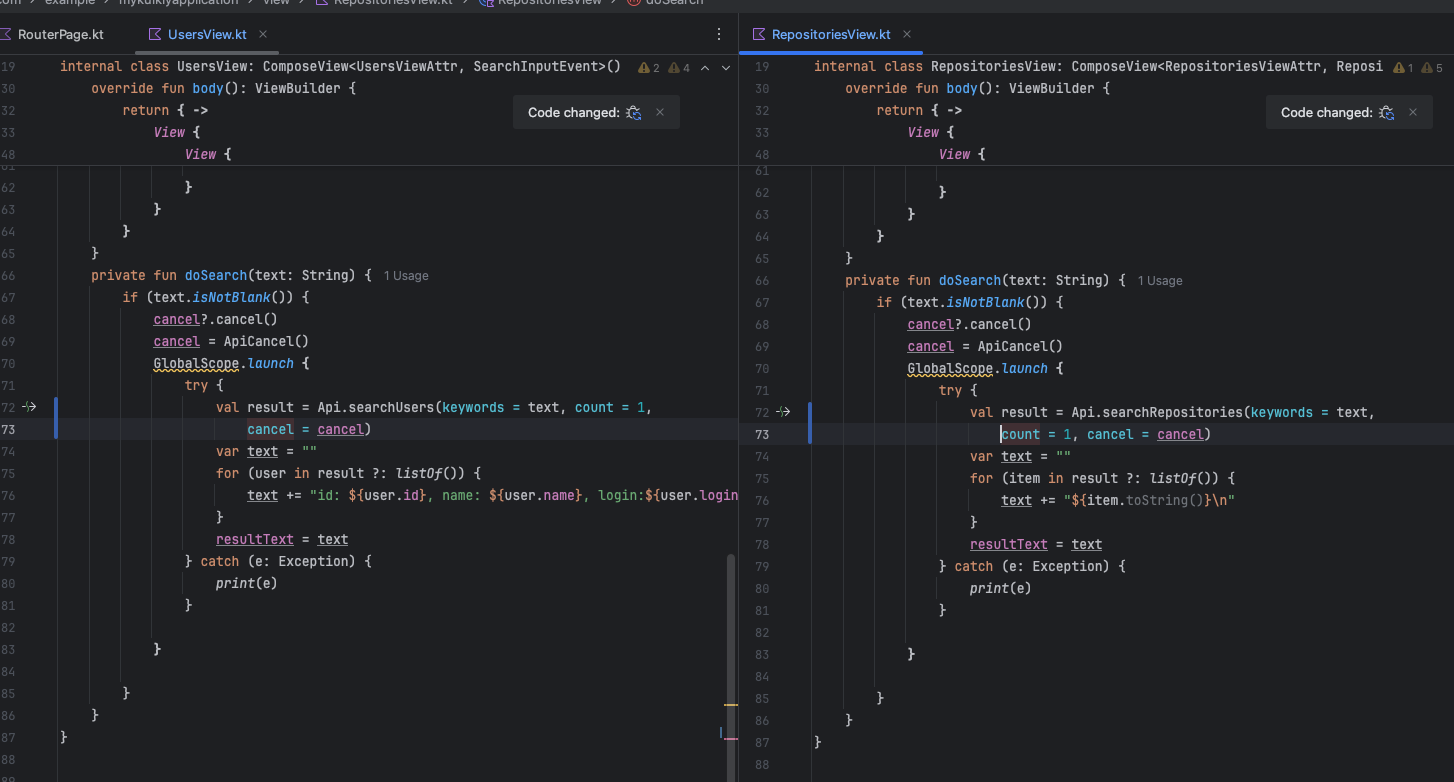Open tab options menu for left editor
Screen dimensions: 1454x782
pyautogui.click(x=719, y=34)
